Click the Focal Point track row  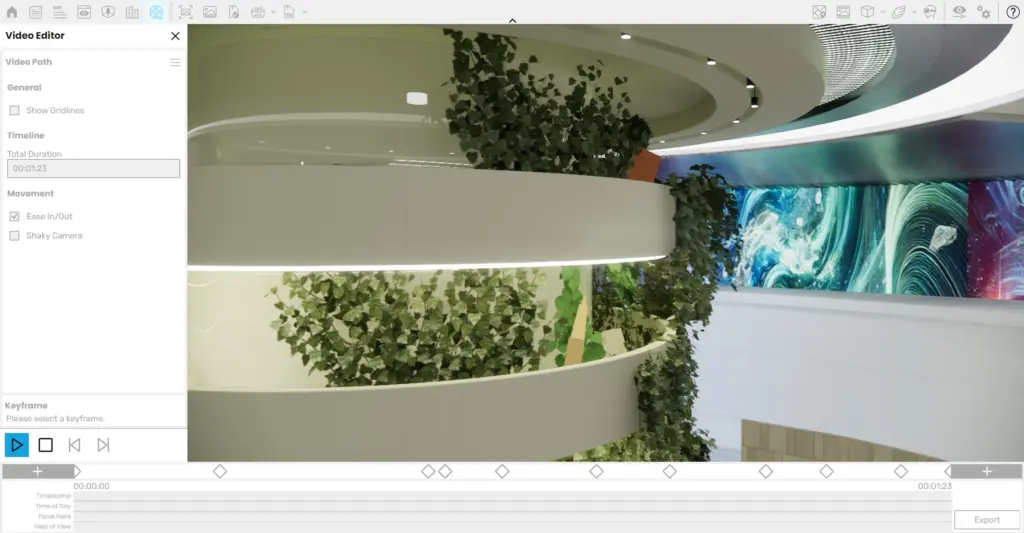[x=512, y=516]
